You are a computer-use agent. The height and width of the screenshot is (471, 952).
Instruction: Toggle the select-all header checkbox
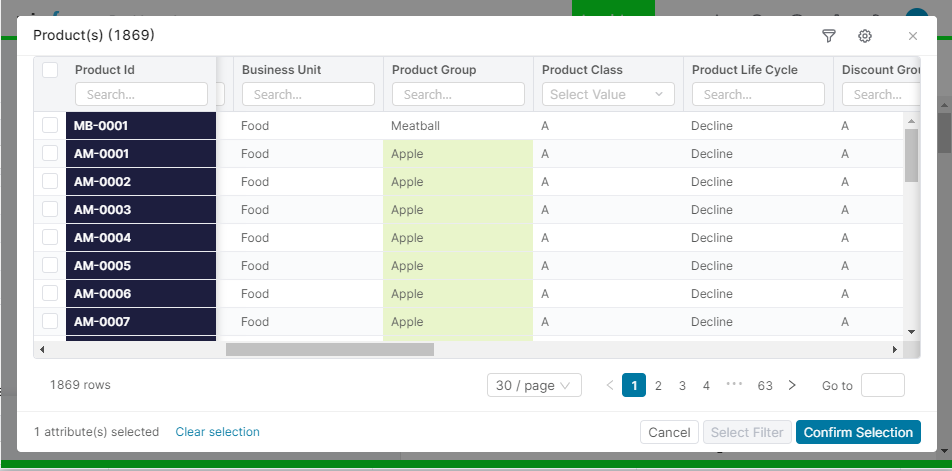click(50, 70)
